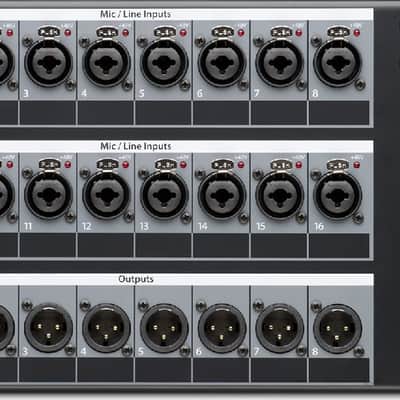
Task: Click the red +48V LED on input 5
Action: coord(183,33)
